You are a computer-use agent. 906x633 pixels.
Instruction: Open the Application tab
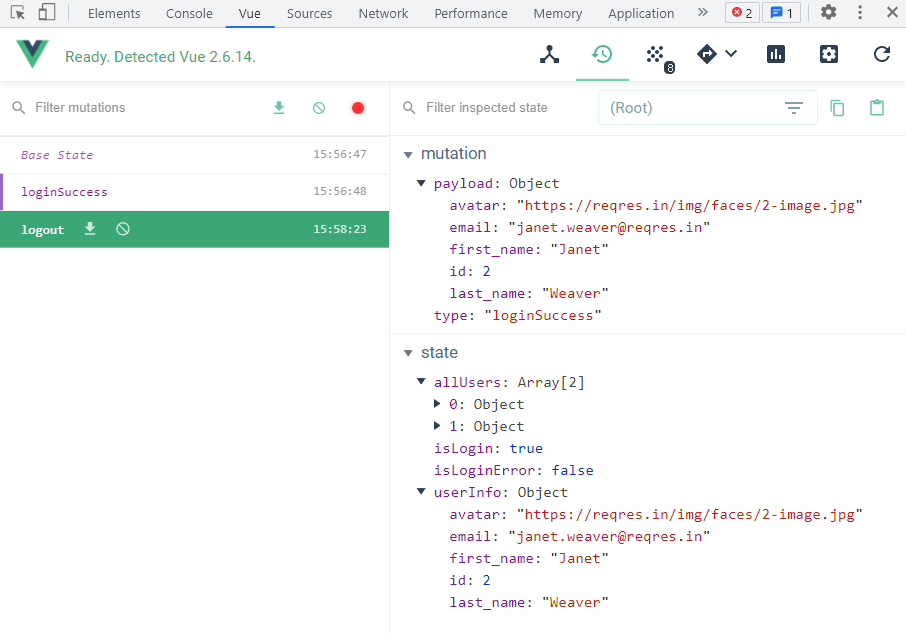[x=641, y=13]
